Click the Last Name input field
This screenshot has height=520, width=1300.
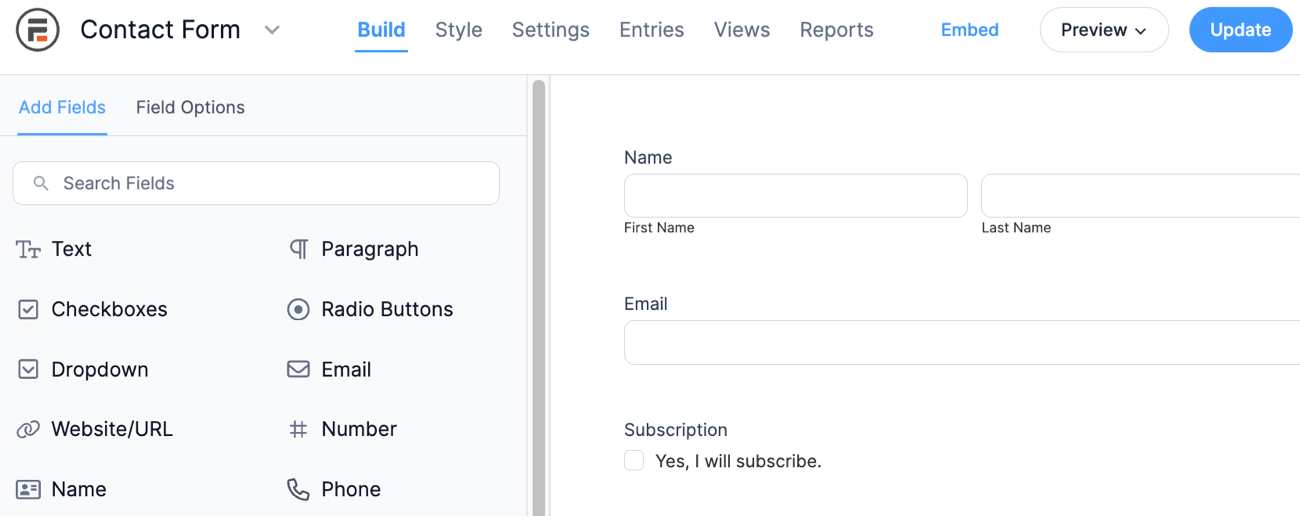1140,196
